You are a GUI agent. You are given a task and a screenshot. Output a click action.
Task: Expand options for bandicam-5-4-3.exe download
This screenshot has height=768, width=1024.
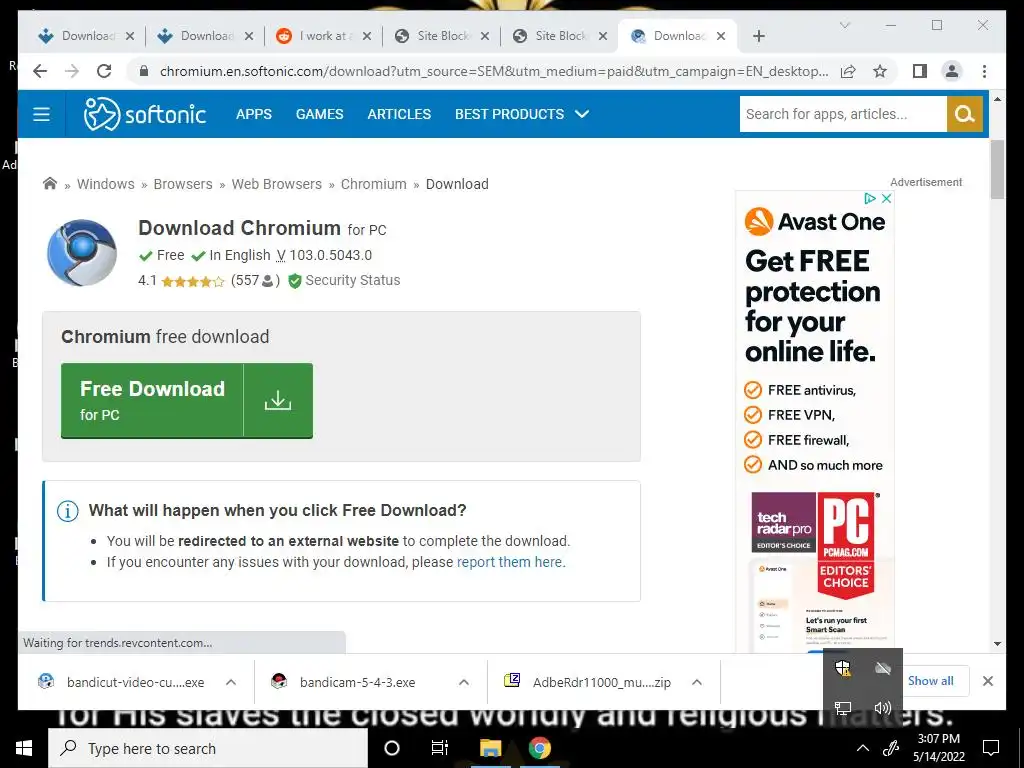(464, 682)
